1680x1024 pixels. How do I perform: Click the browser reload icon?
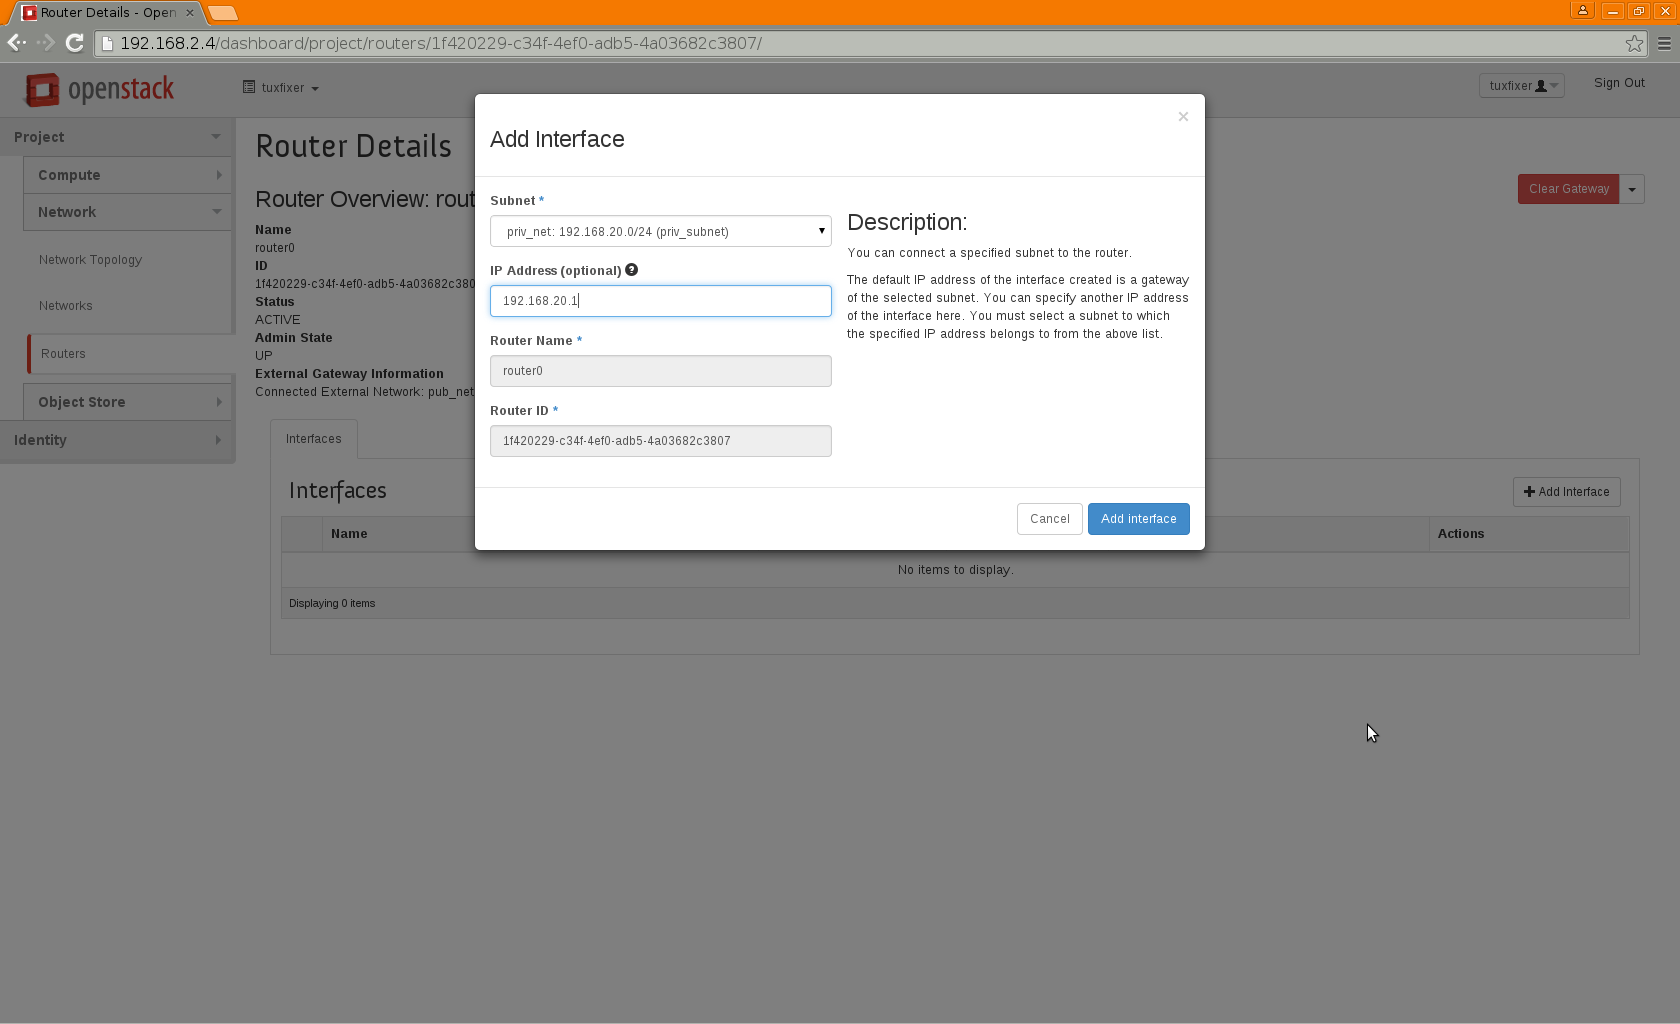(x=74, y=43)
